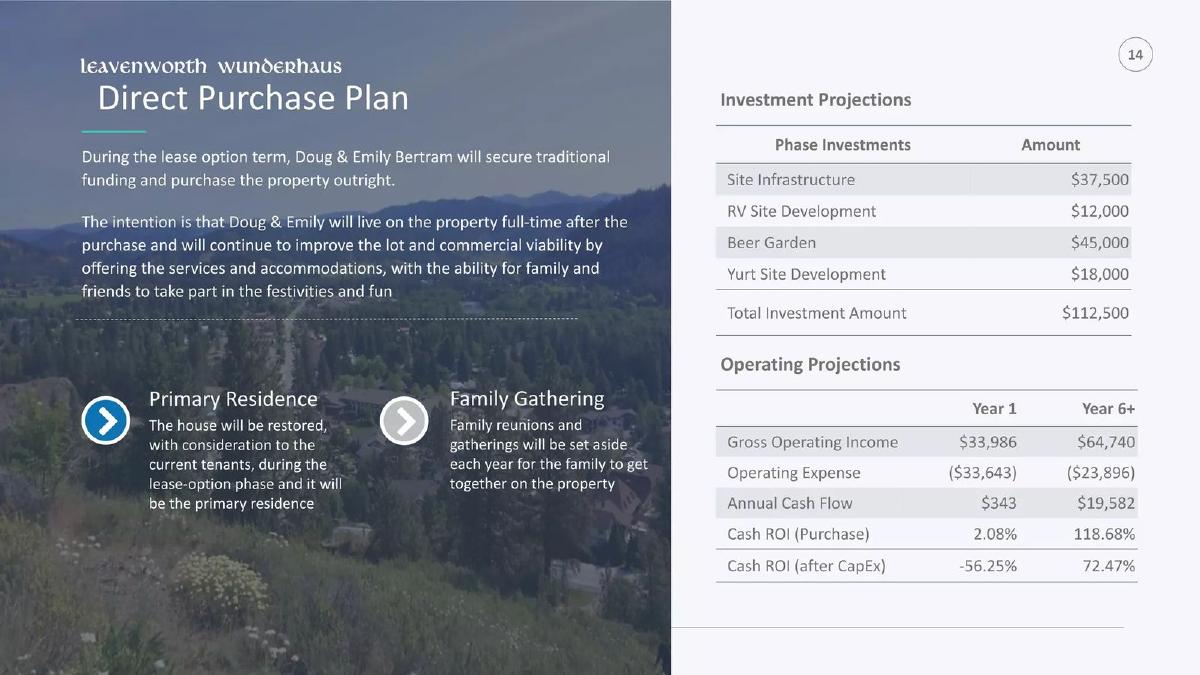Click the $343 cash flow value

(999, 504)
